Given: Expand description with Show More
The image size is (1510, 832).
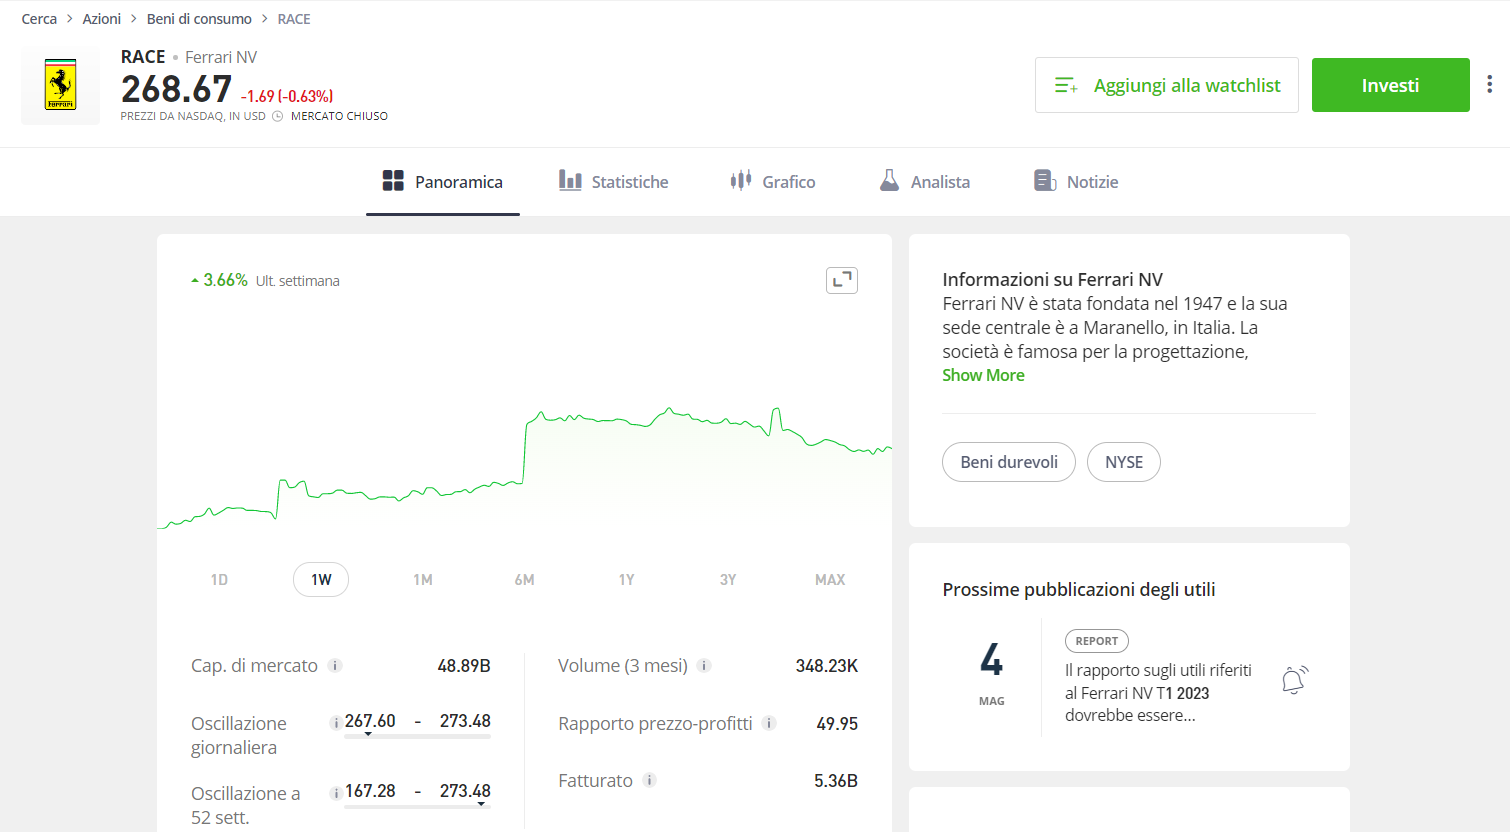Looking at the screenshot, I should 983,375.
